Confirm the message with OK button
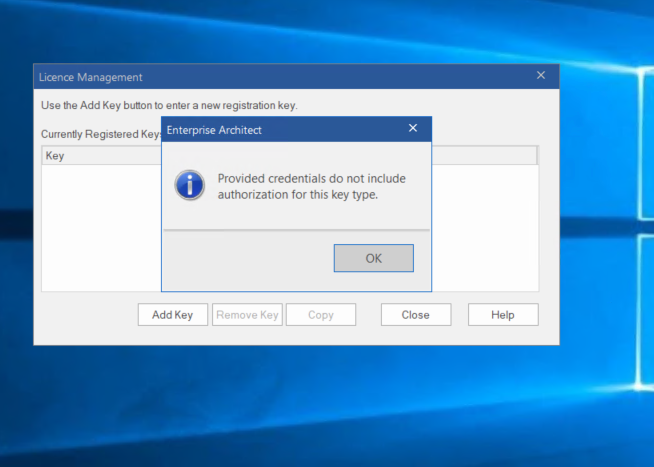The image size is (654, 467). tap(374, 258)
